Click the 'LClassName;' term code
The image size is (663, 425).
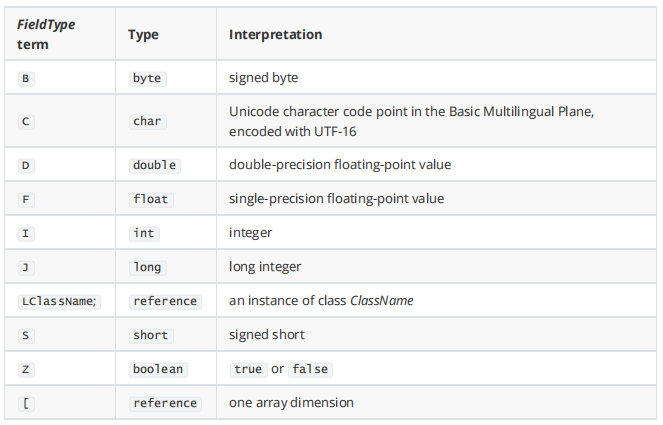point(59,301)
